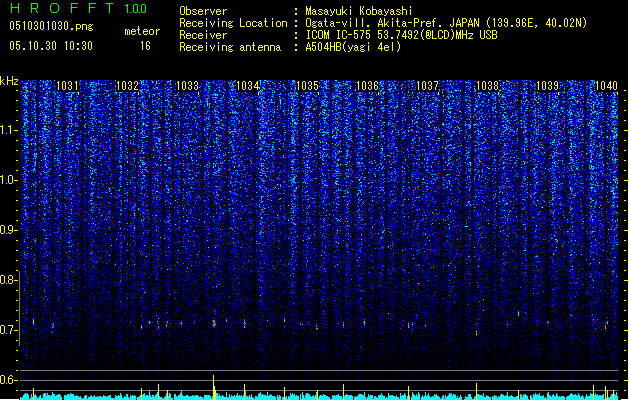629x400 pixels.
Task: Click the version number 1.0.0
Action: coord(136,9)
